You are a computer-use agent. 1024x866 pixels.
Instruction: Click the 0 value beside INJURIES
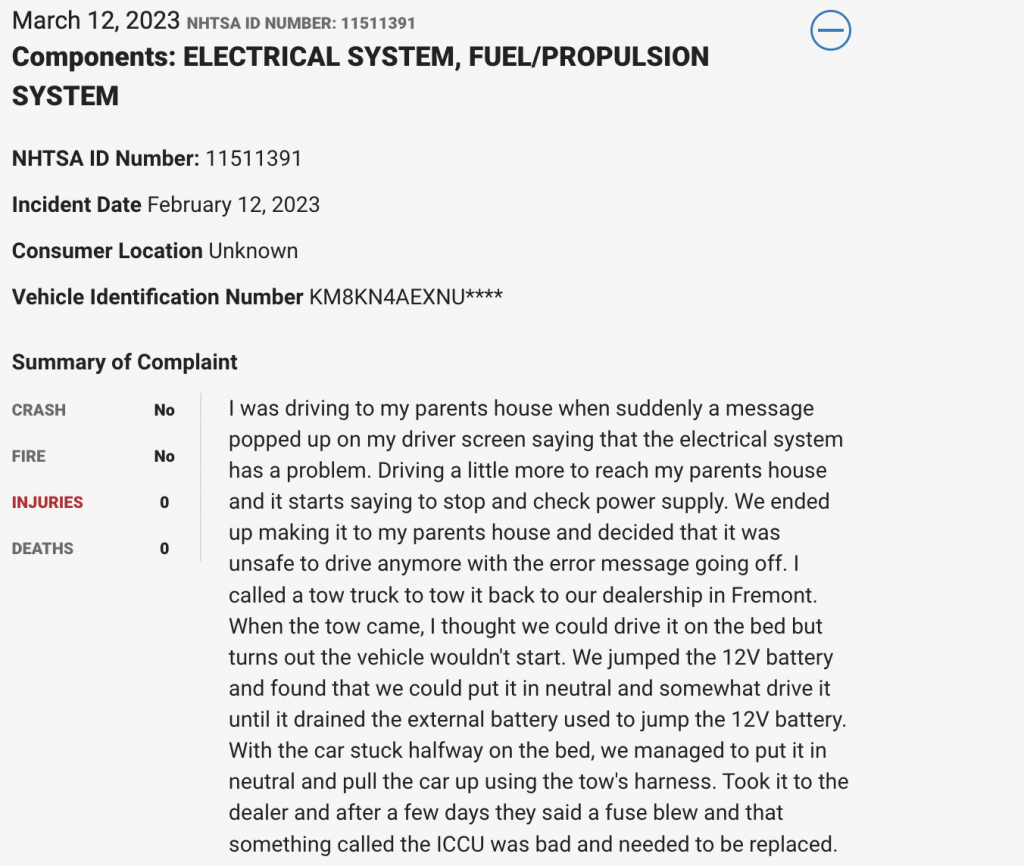pos(165,502)
